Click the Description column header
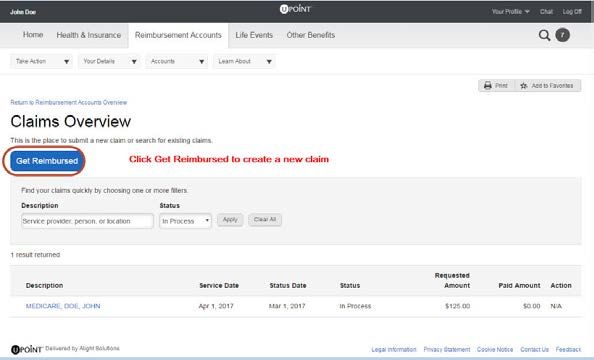This screenshot has width=594, height=360. pos(44,286)
